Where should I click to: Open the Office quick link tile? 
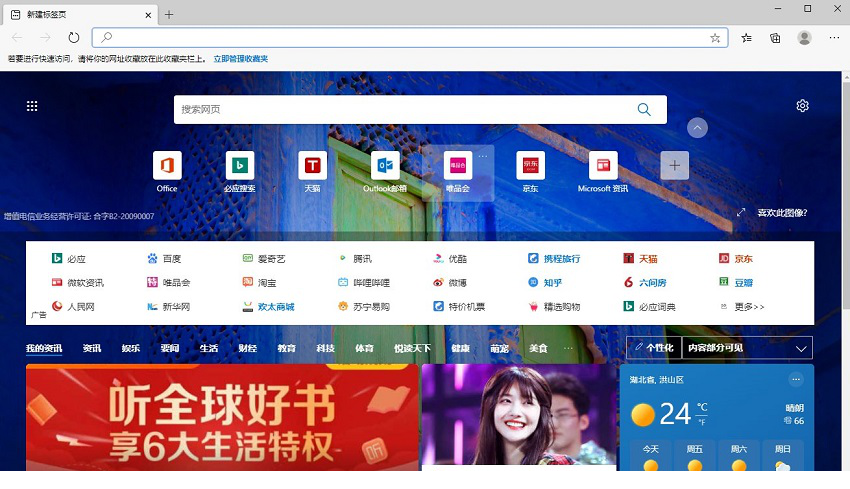(167, 166)
